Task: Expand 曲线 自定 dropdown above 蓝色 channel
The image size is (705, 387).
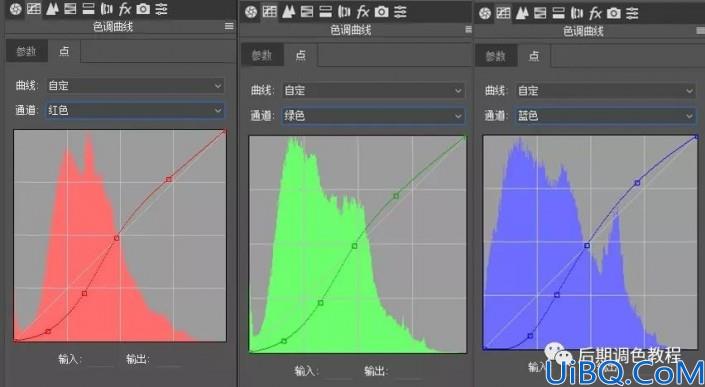Action: [x=605, y=91]
